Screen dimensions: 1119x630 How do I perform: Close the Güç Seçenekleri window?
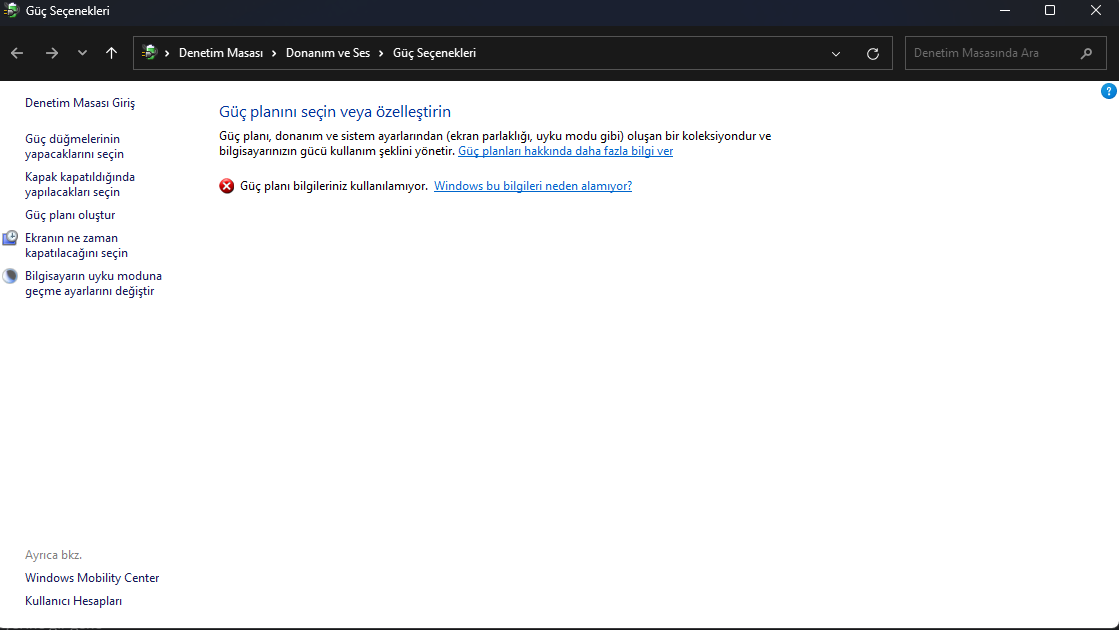click(1095, 11)
